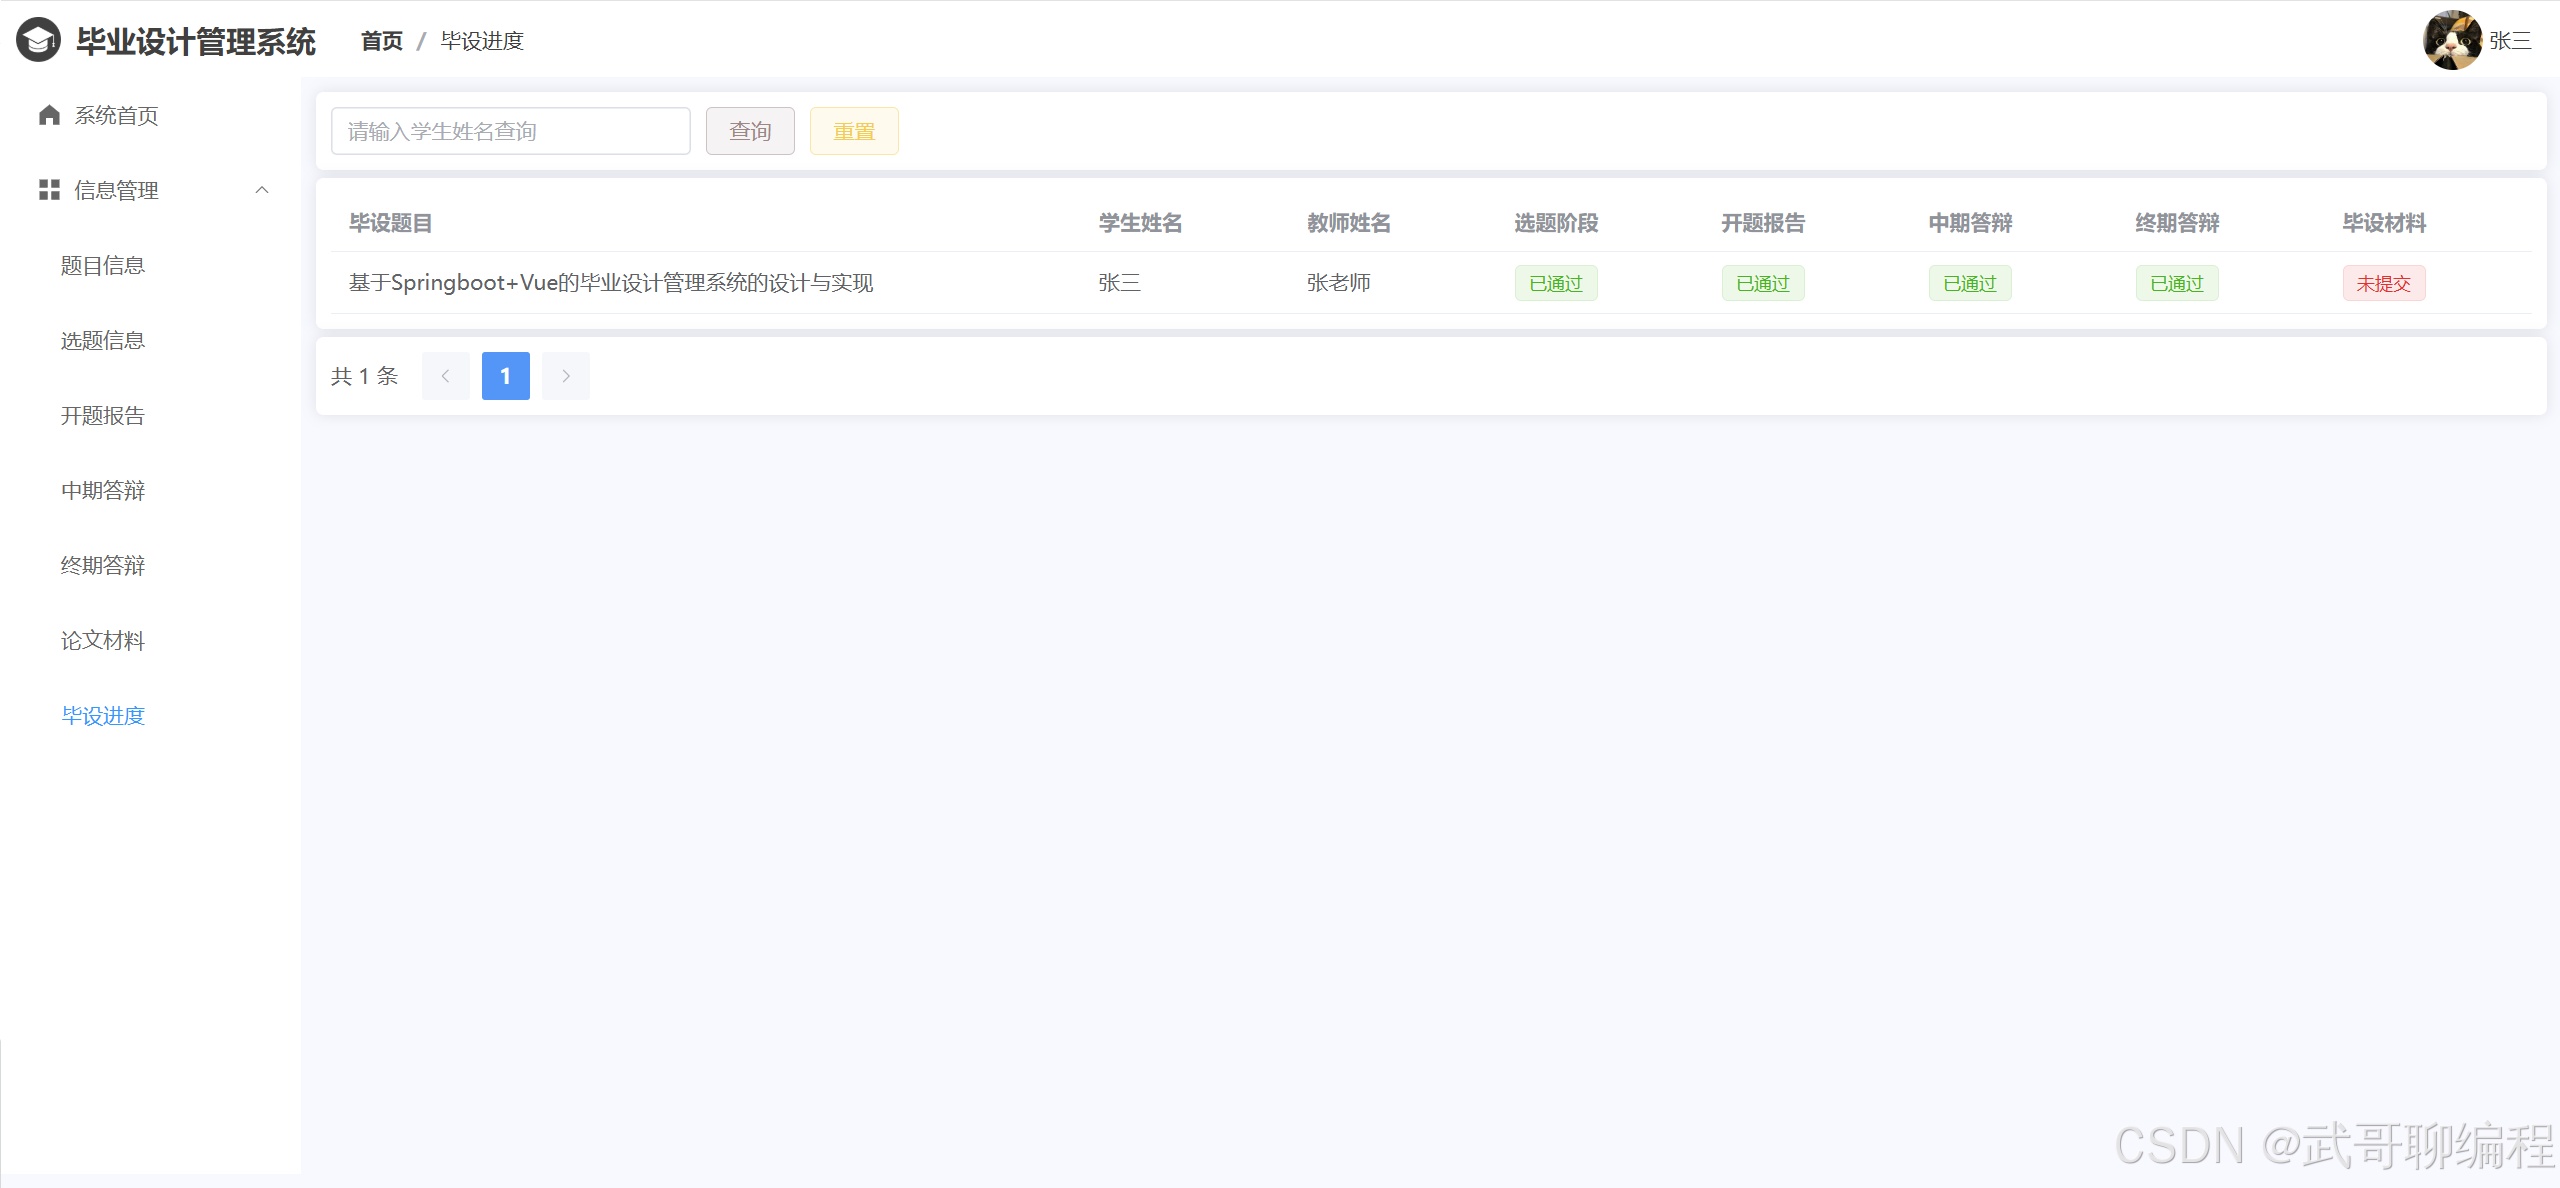This screenshot has width=2560, height=1188.
Task: Click the graduation cap logo icon
Action: click(x=38, y=41)
